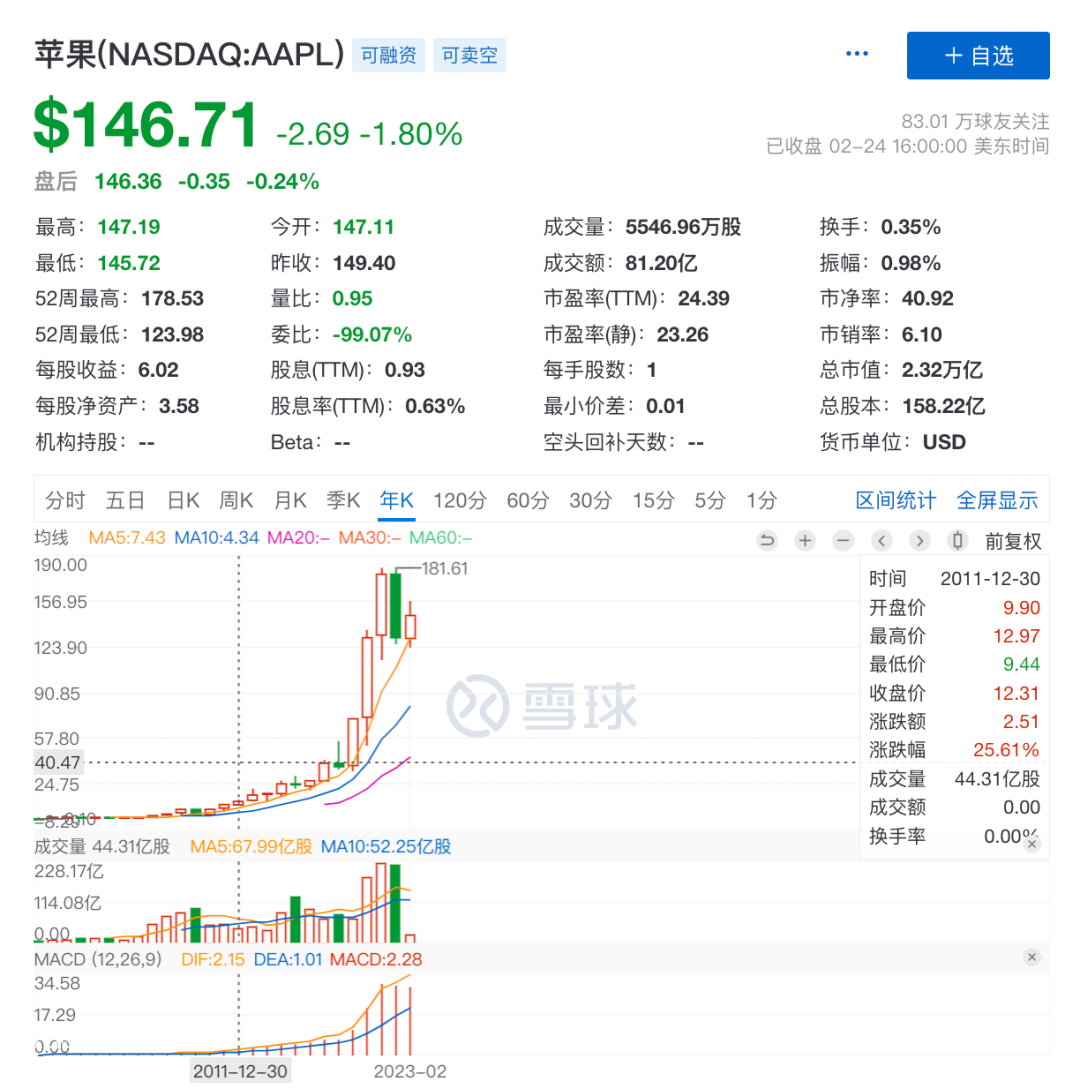The image size is (1080, 1089).
Task: Select the active 年K tab
Action: click(397, 500)
